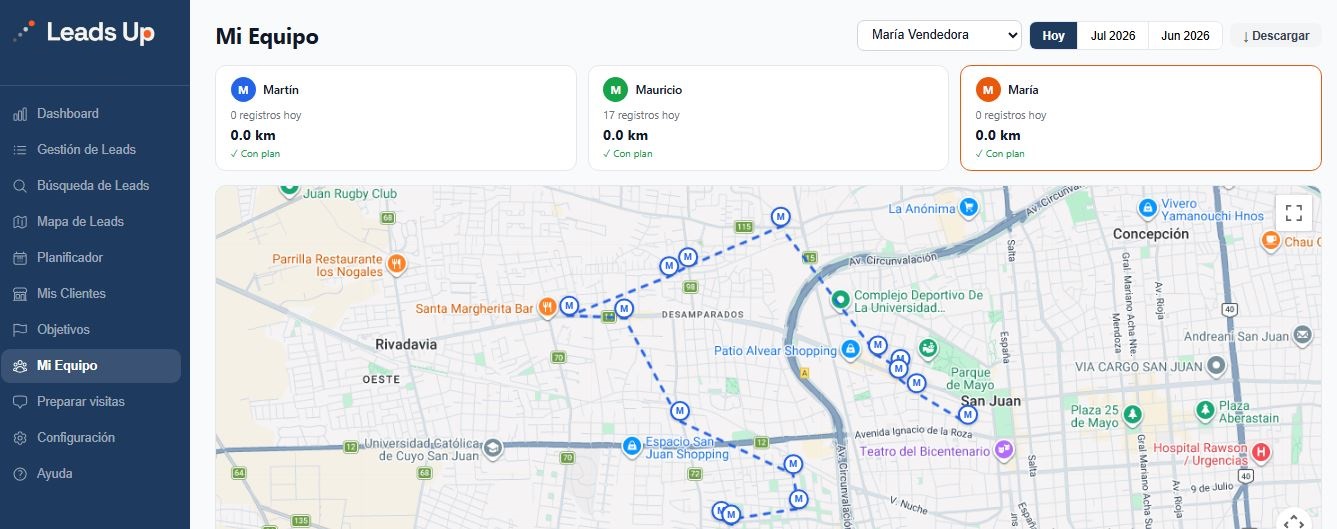This screenshot has height=529, width=1337.
Task: Click the route marker next to Santa Margherita Bar
Action: [569, 305]
